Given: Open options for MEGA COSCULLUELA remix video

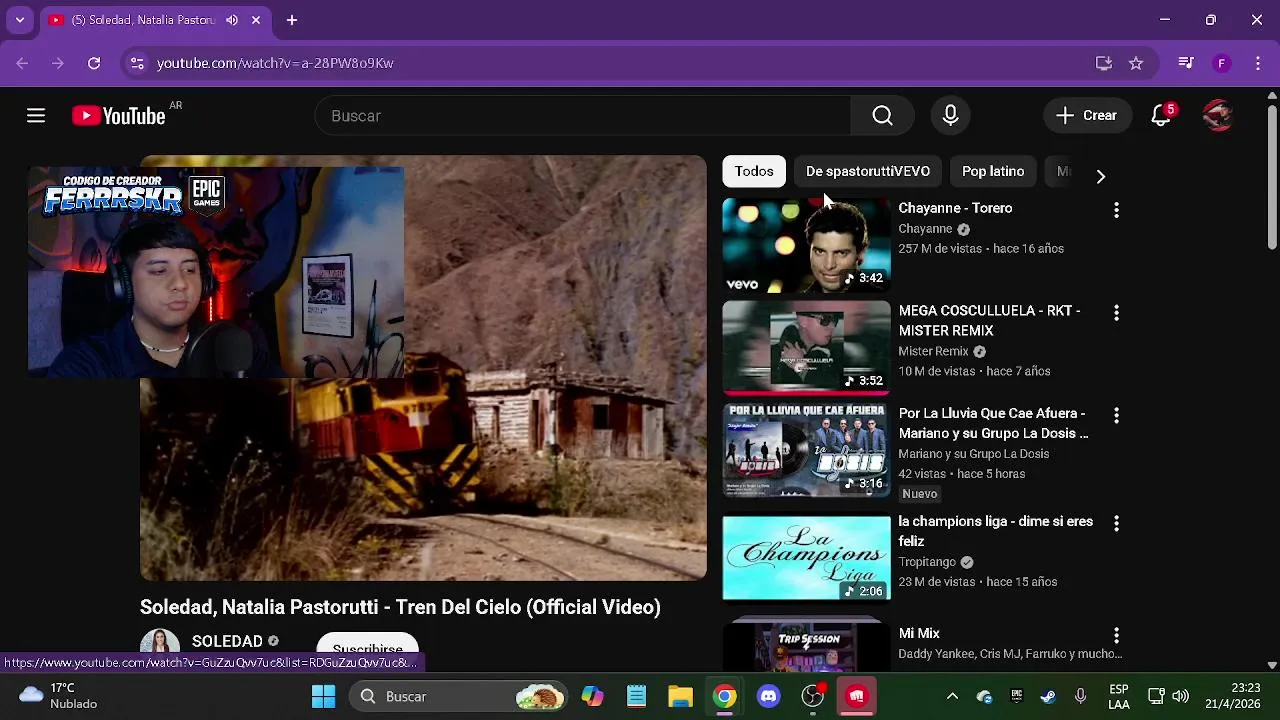Looking at the screenshot, I should click(1116, 313).
